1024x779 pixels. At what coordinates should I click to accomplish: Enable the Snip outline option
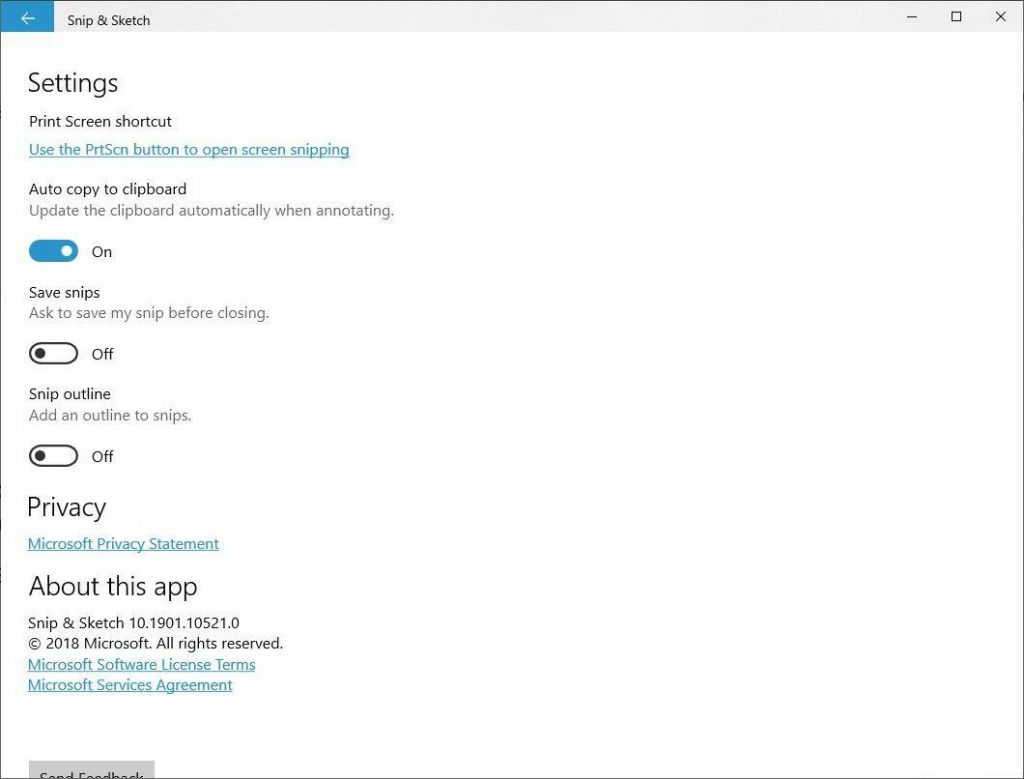53,455
